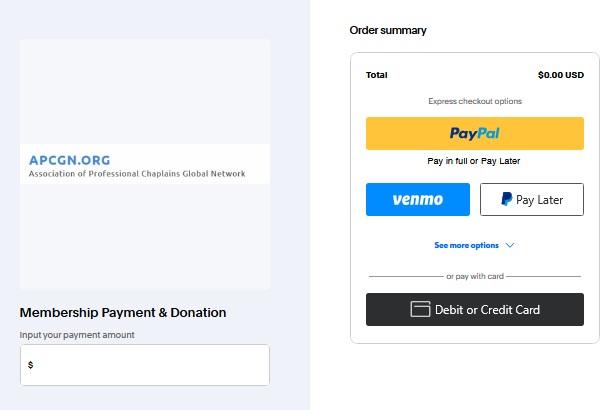Viewport: 616px width, 410px height.
Task: Click the PayPal 'P' icon in Pay Later
Action: [507, 200]
